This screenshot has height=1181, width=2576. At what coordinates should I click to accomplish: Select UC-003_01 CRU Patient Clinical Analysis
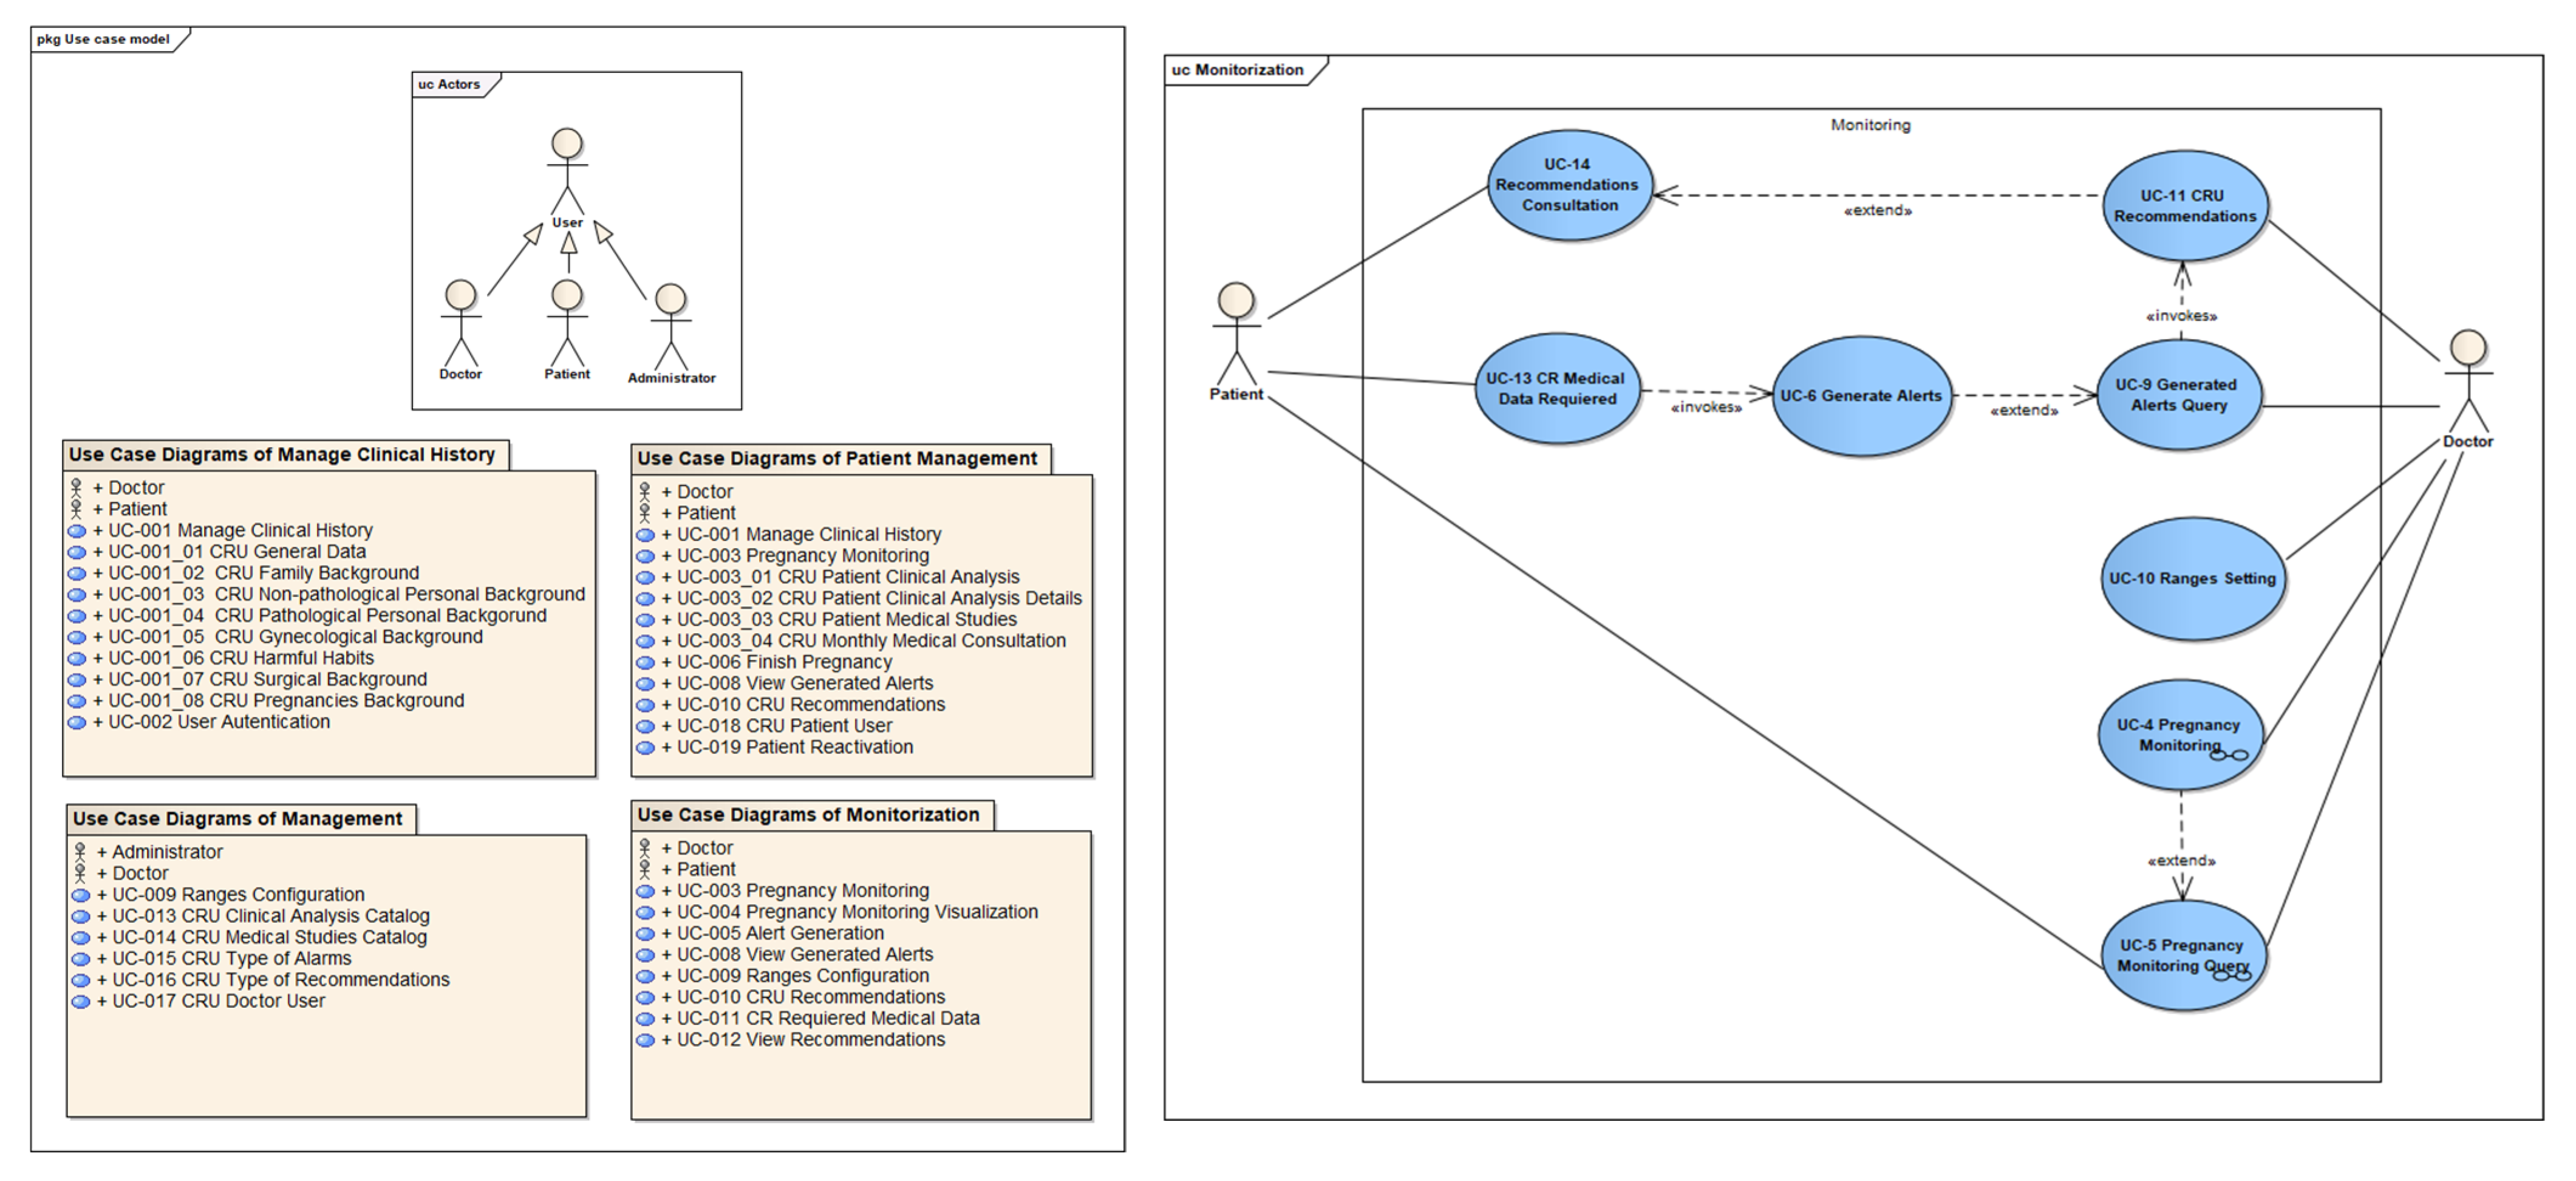tap(828, 577)
